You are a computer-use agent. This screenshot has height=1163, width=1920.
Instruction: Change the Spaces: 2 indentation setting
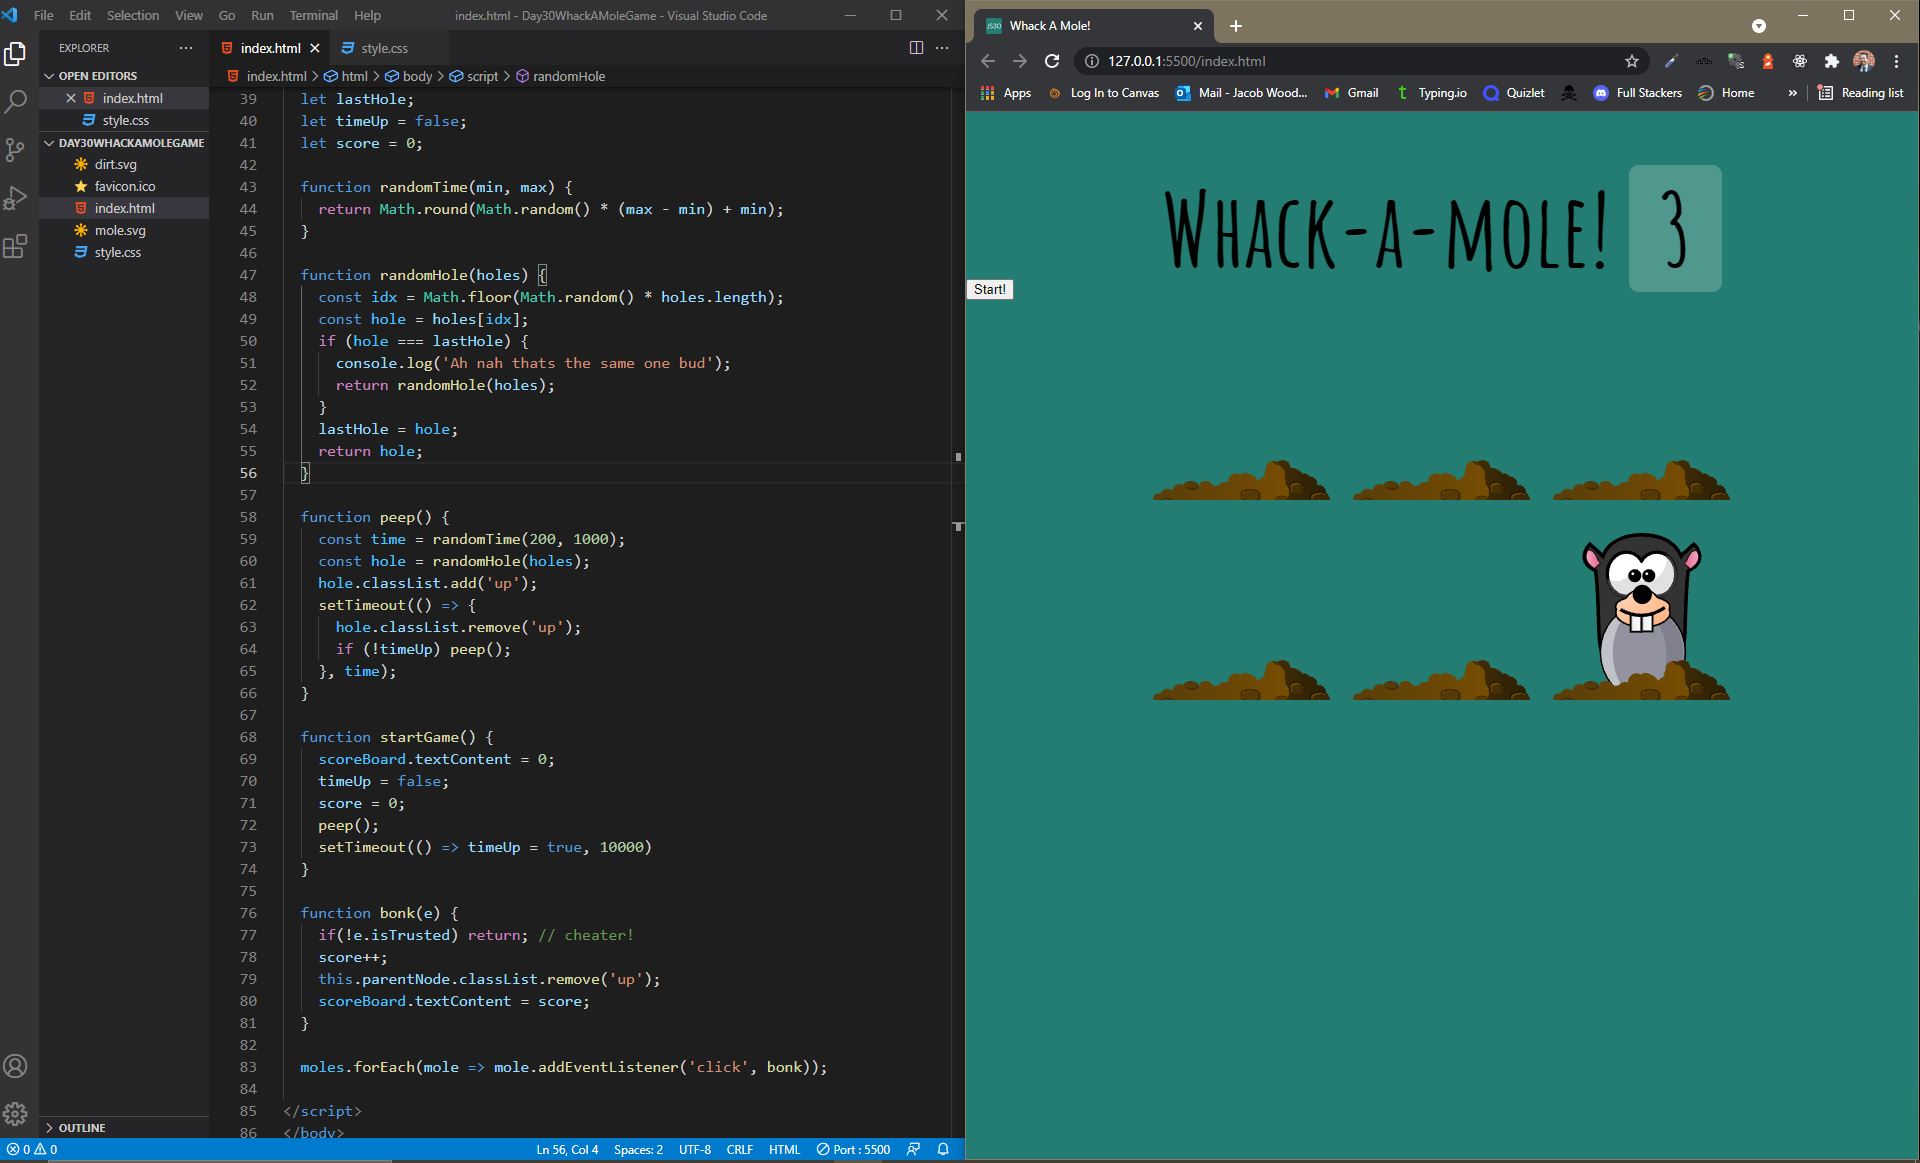[638, 1150]
